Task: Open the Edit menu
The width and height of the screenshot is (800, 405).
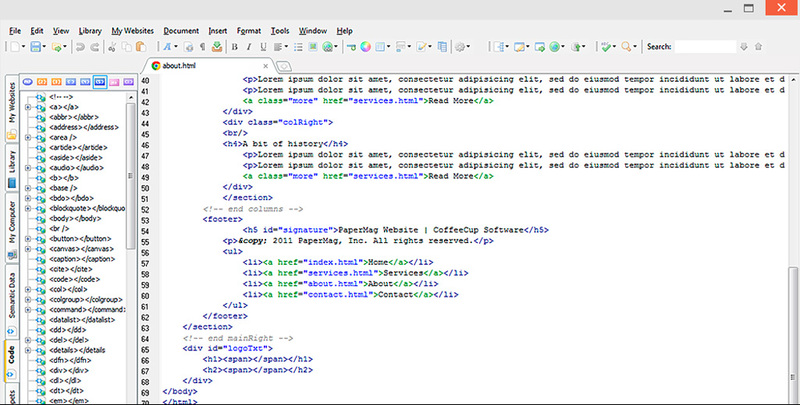Action: pos(37,31)
